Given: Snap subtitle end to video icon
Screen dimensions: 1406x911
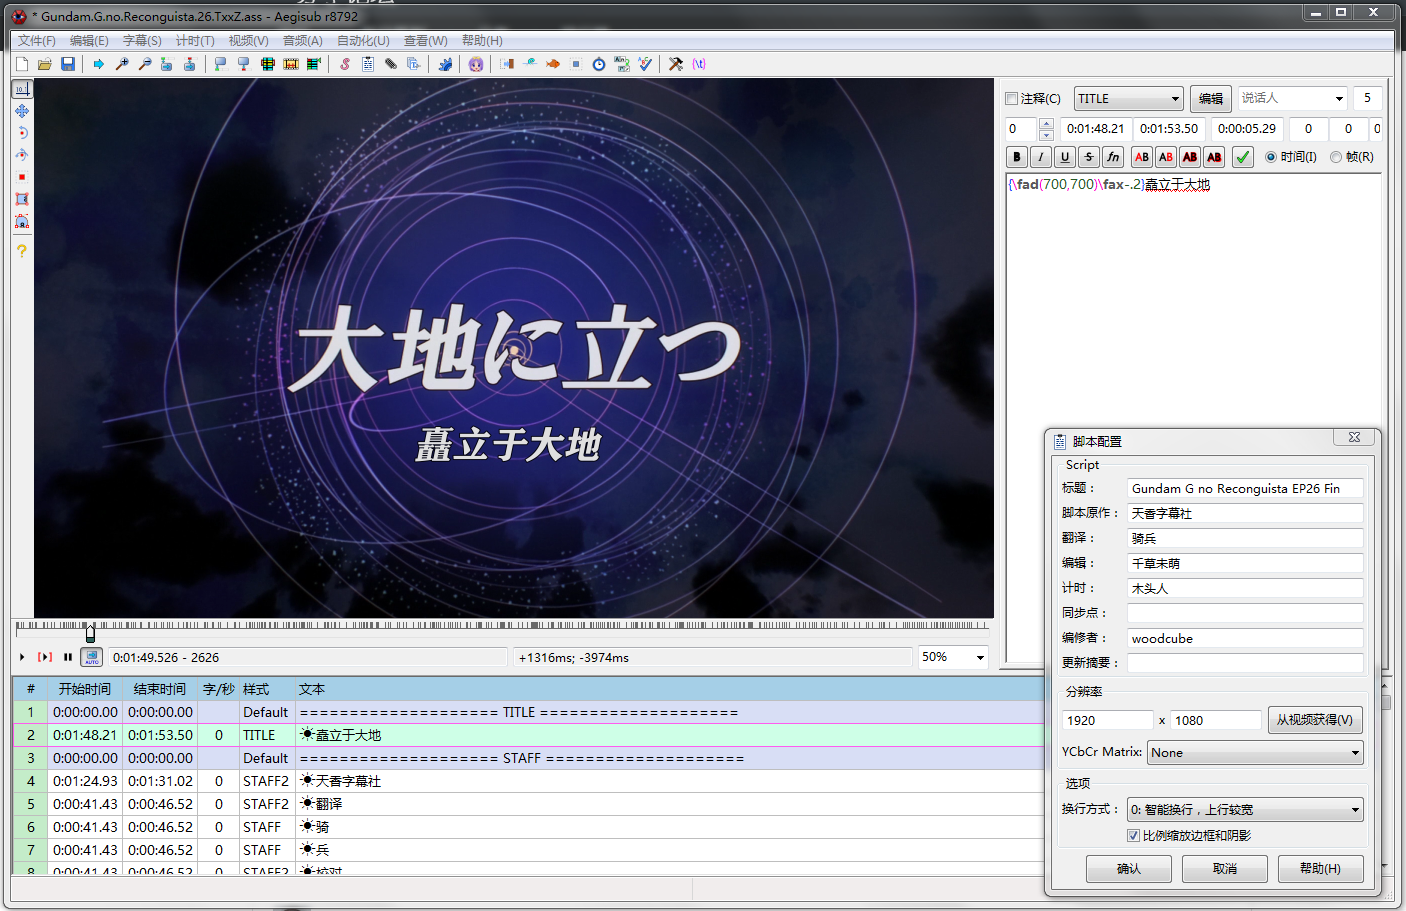Looking at the screenshot, I should point(244,64).
